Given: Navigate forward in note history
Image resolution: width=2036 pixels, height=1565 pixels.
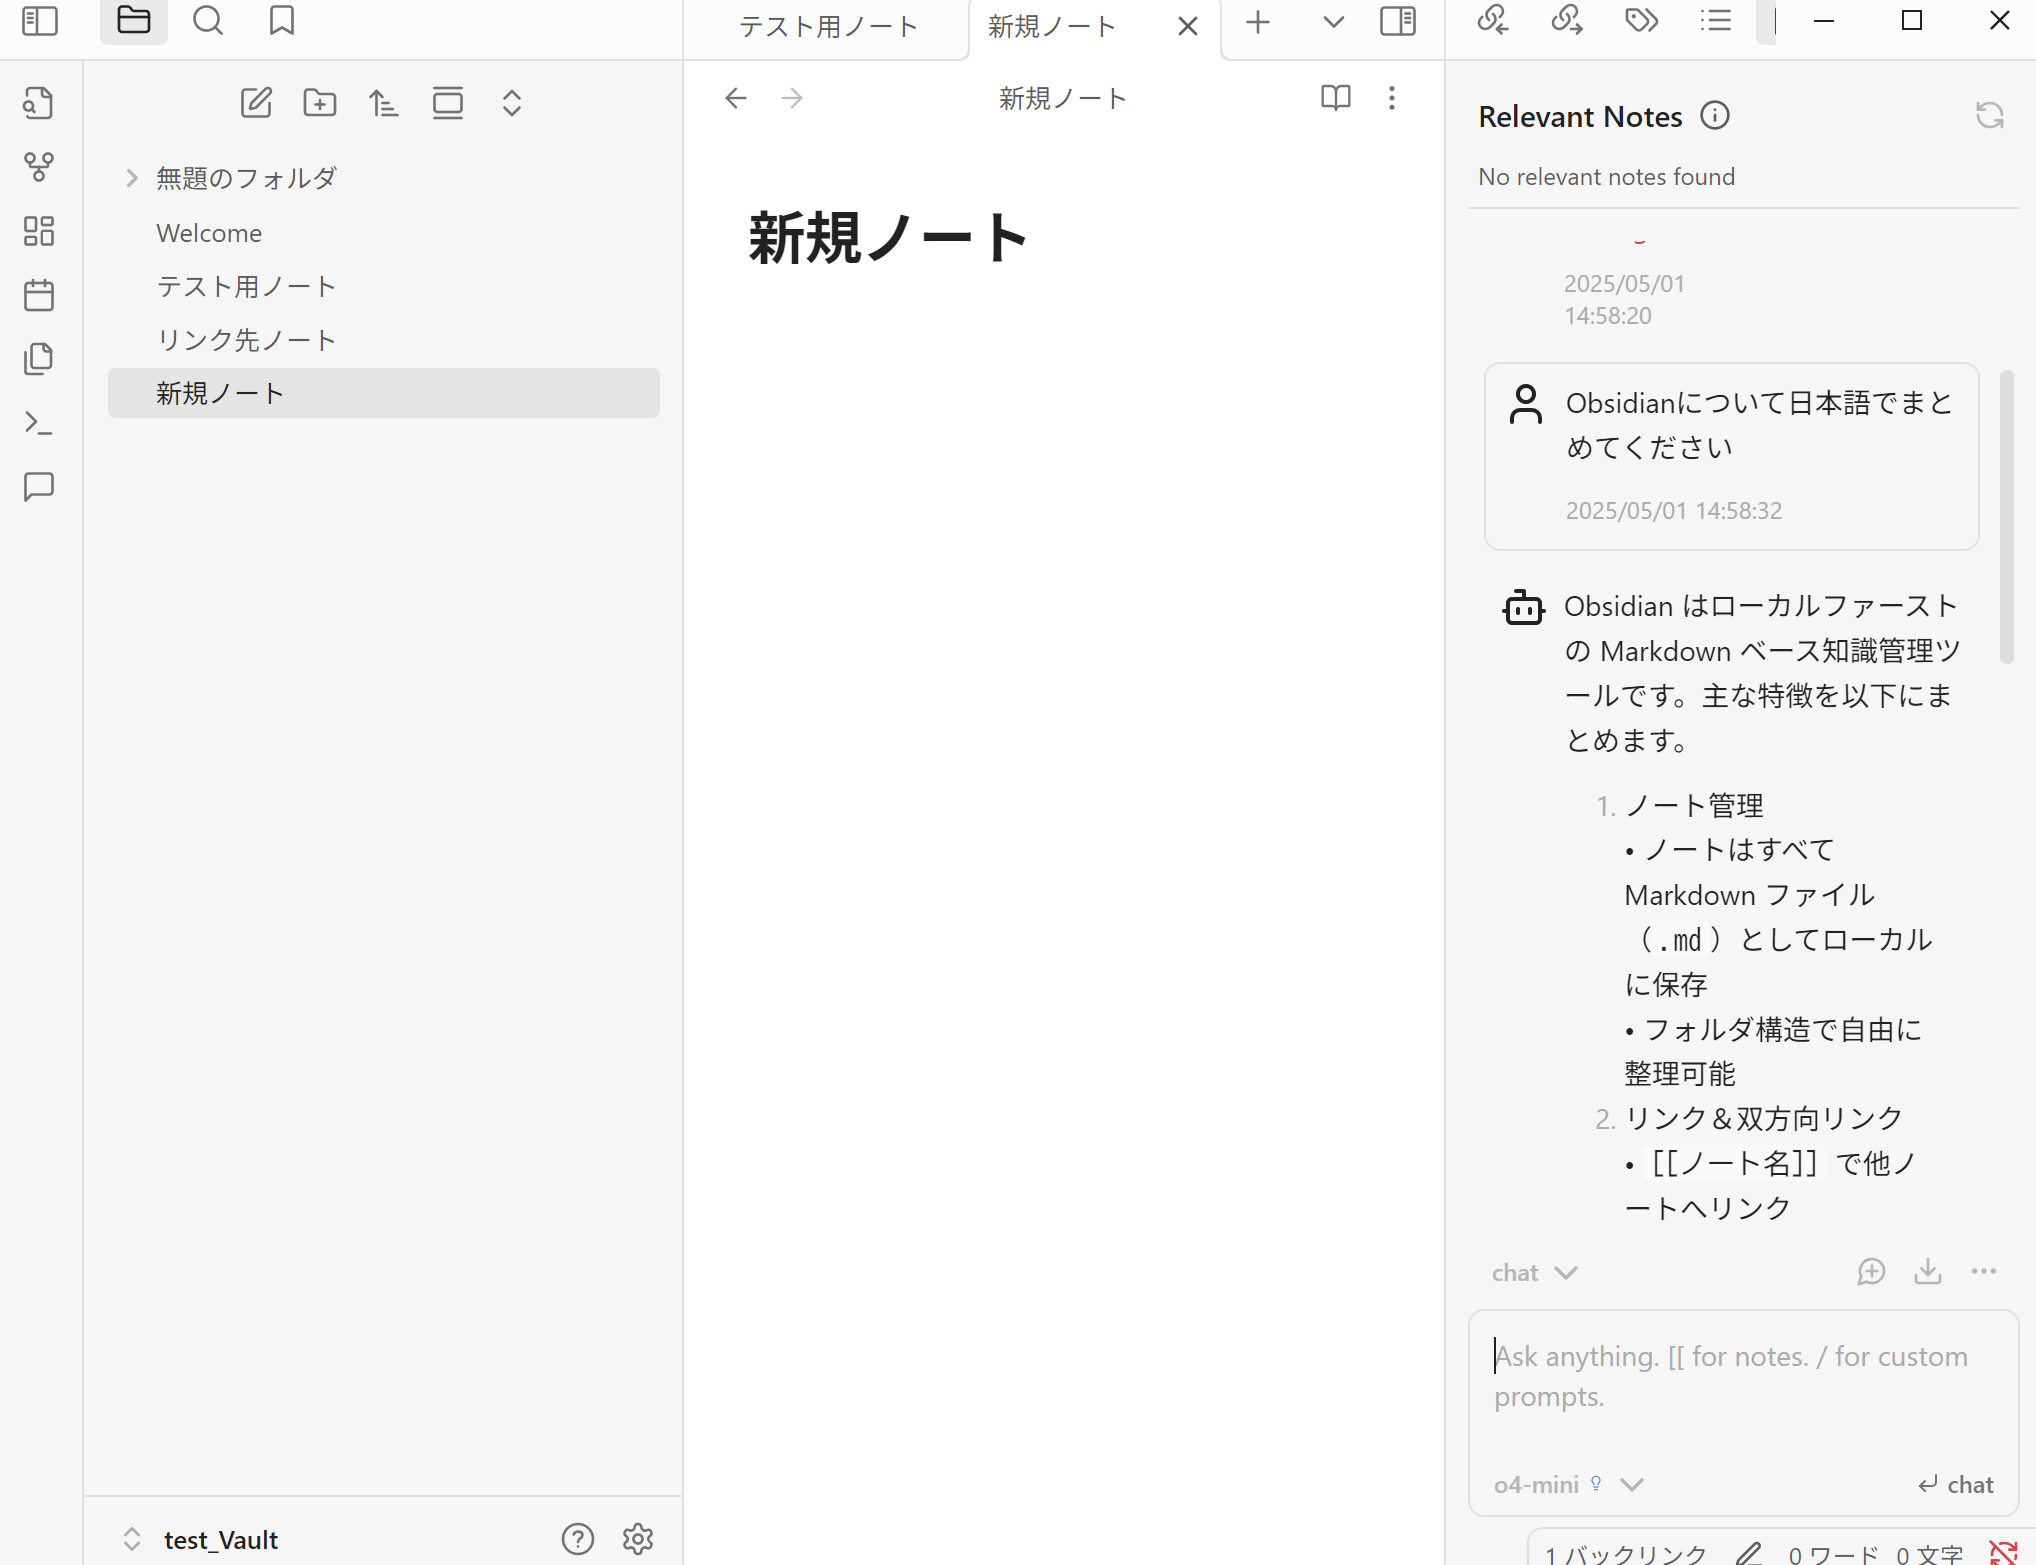Looking at the screenshot, I should (x=792, y=98).
